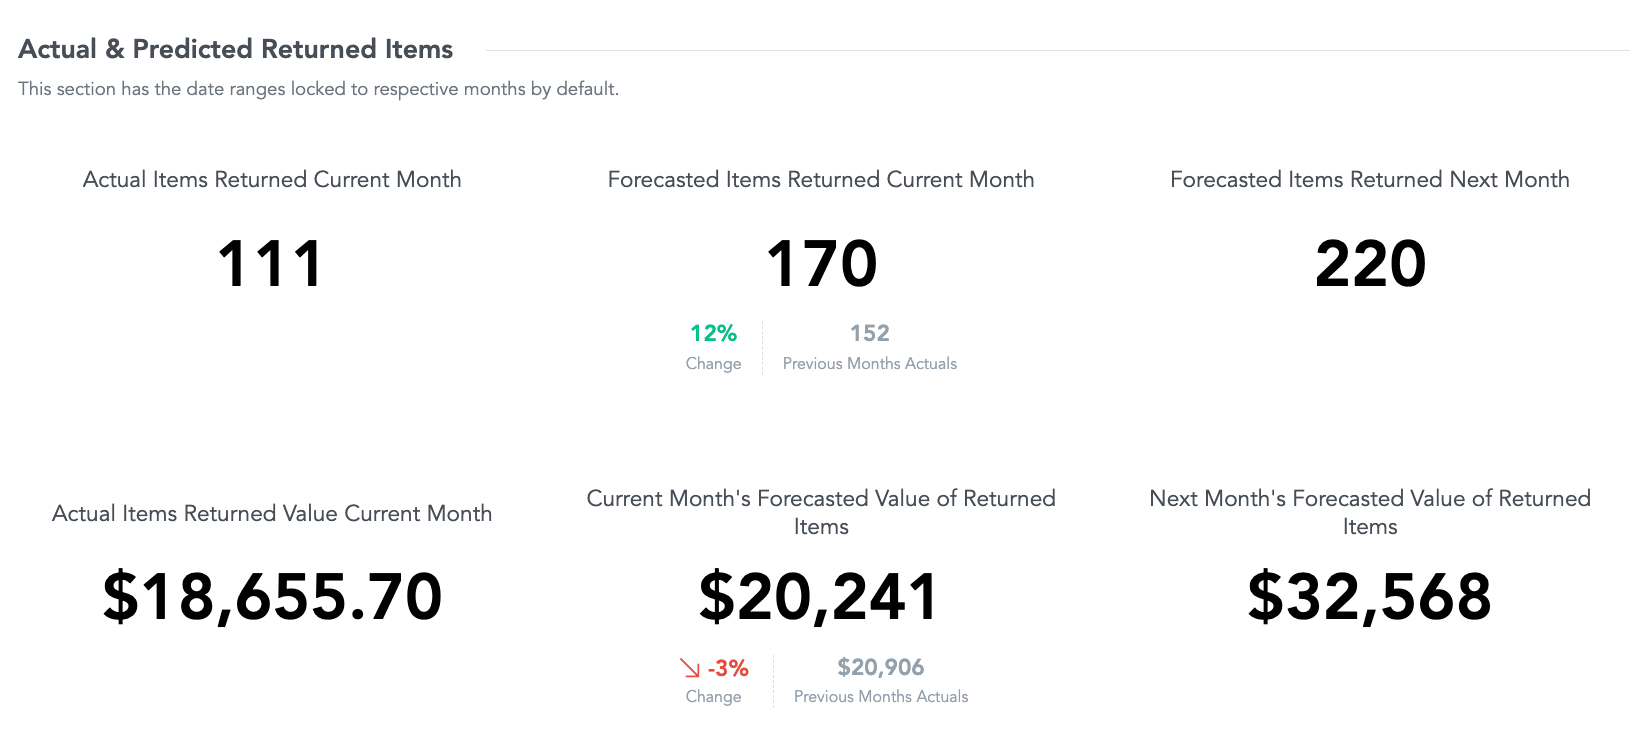Open Next Month's Forecasted Value of Returned Items title
1630x736 pixels.
click(x=1369, y=512)
